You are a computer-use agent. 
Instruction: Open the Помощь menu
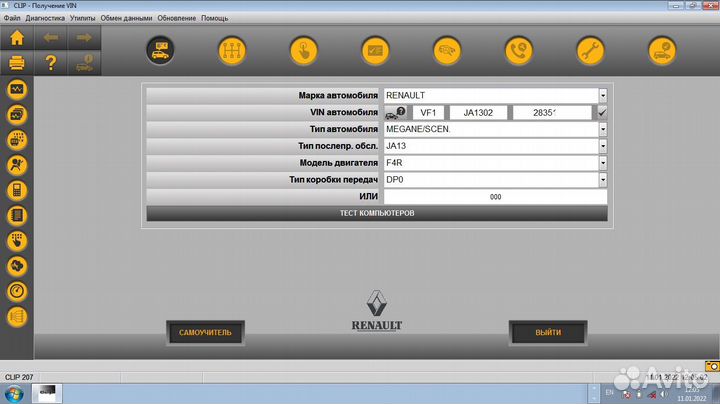tap(214, 18)
